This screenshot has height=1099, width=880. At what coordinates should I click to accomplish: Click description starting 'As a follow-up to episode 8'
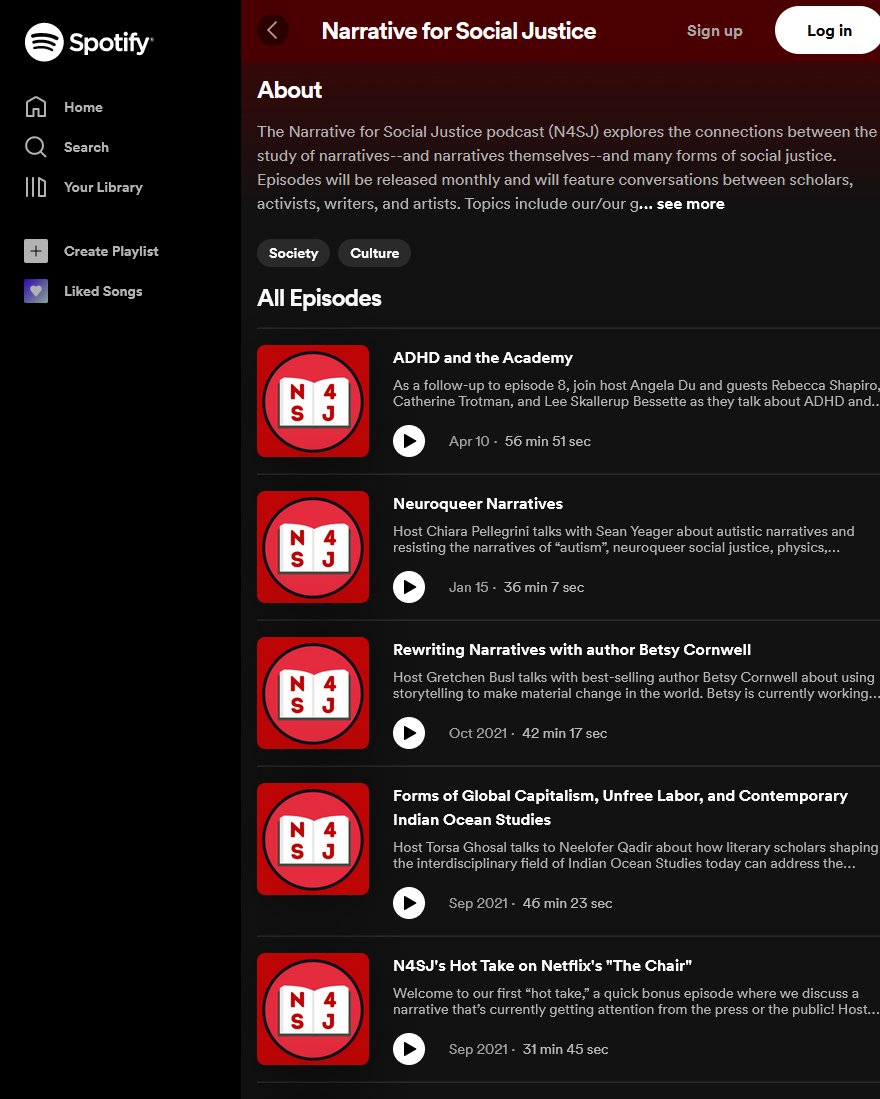635,393
